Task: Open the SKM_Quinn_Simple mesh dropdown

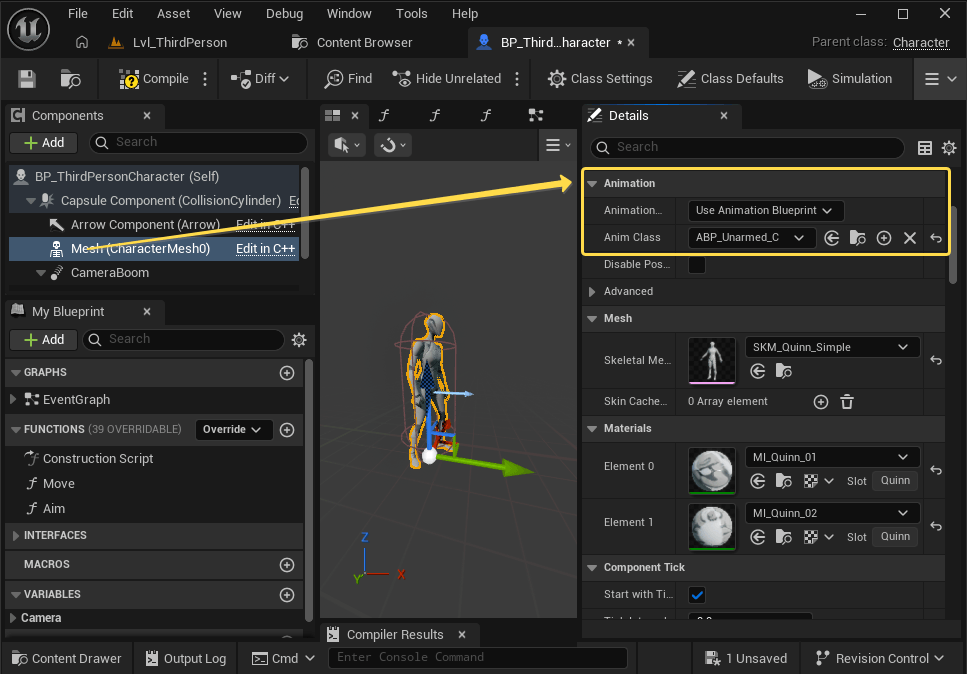Action: 832,347
